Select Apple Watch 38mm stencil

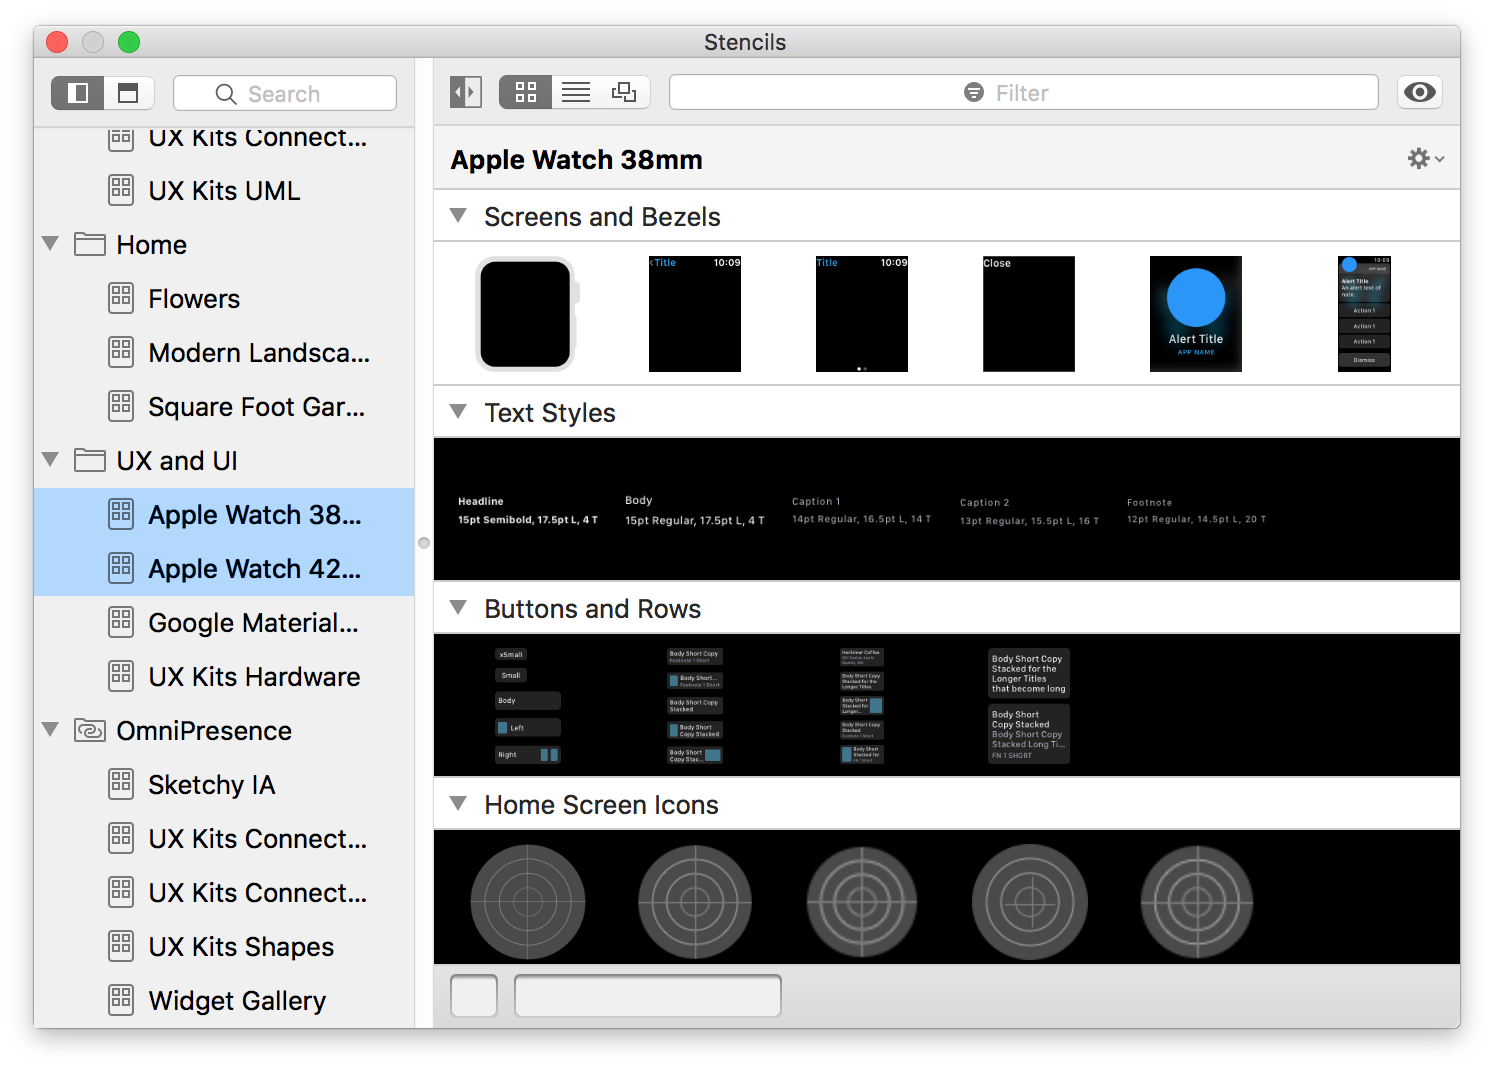coord(224,515)
